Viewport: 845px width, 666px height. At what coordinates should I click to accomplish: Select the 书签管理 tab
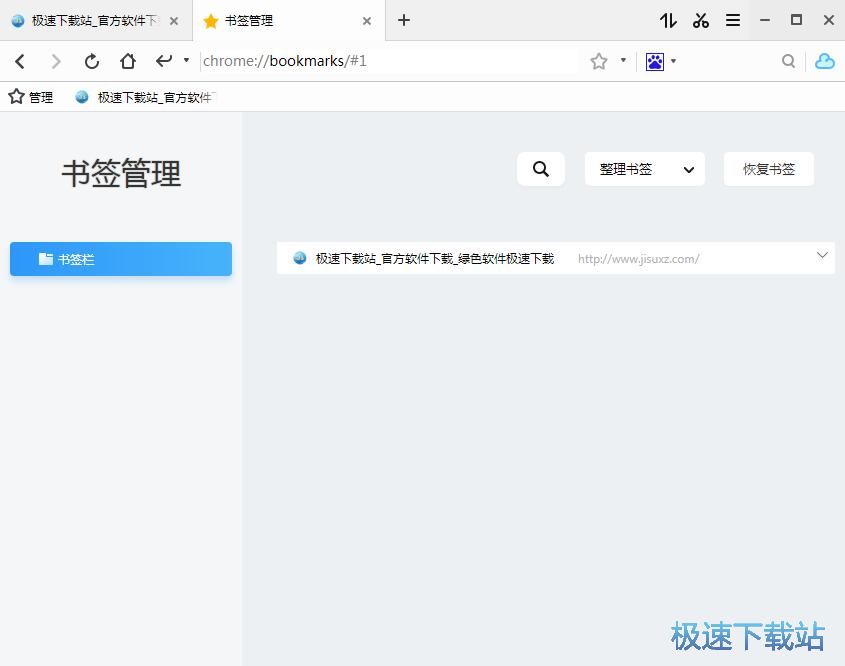[288, 20]
